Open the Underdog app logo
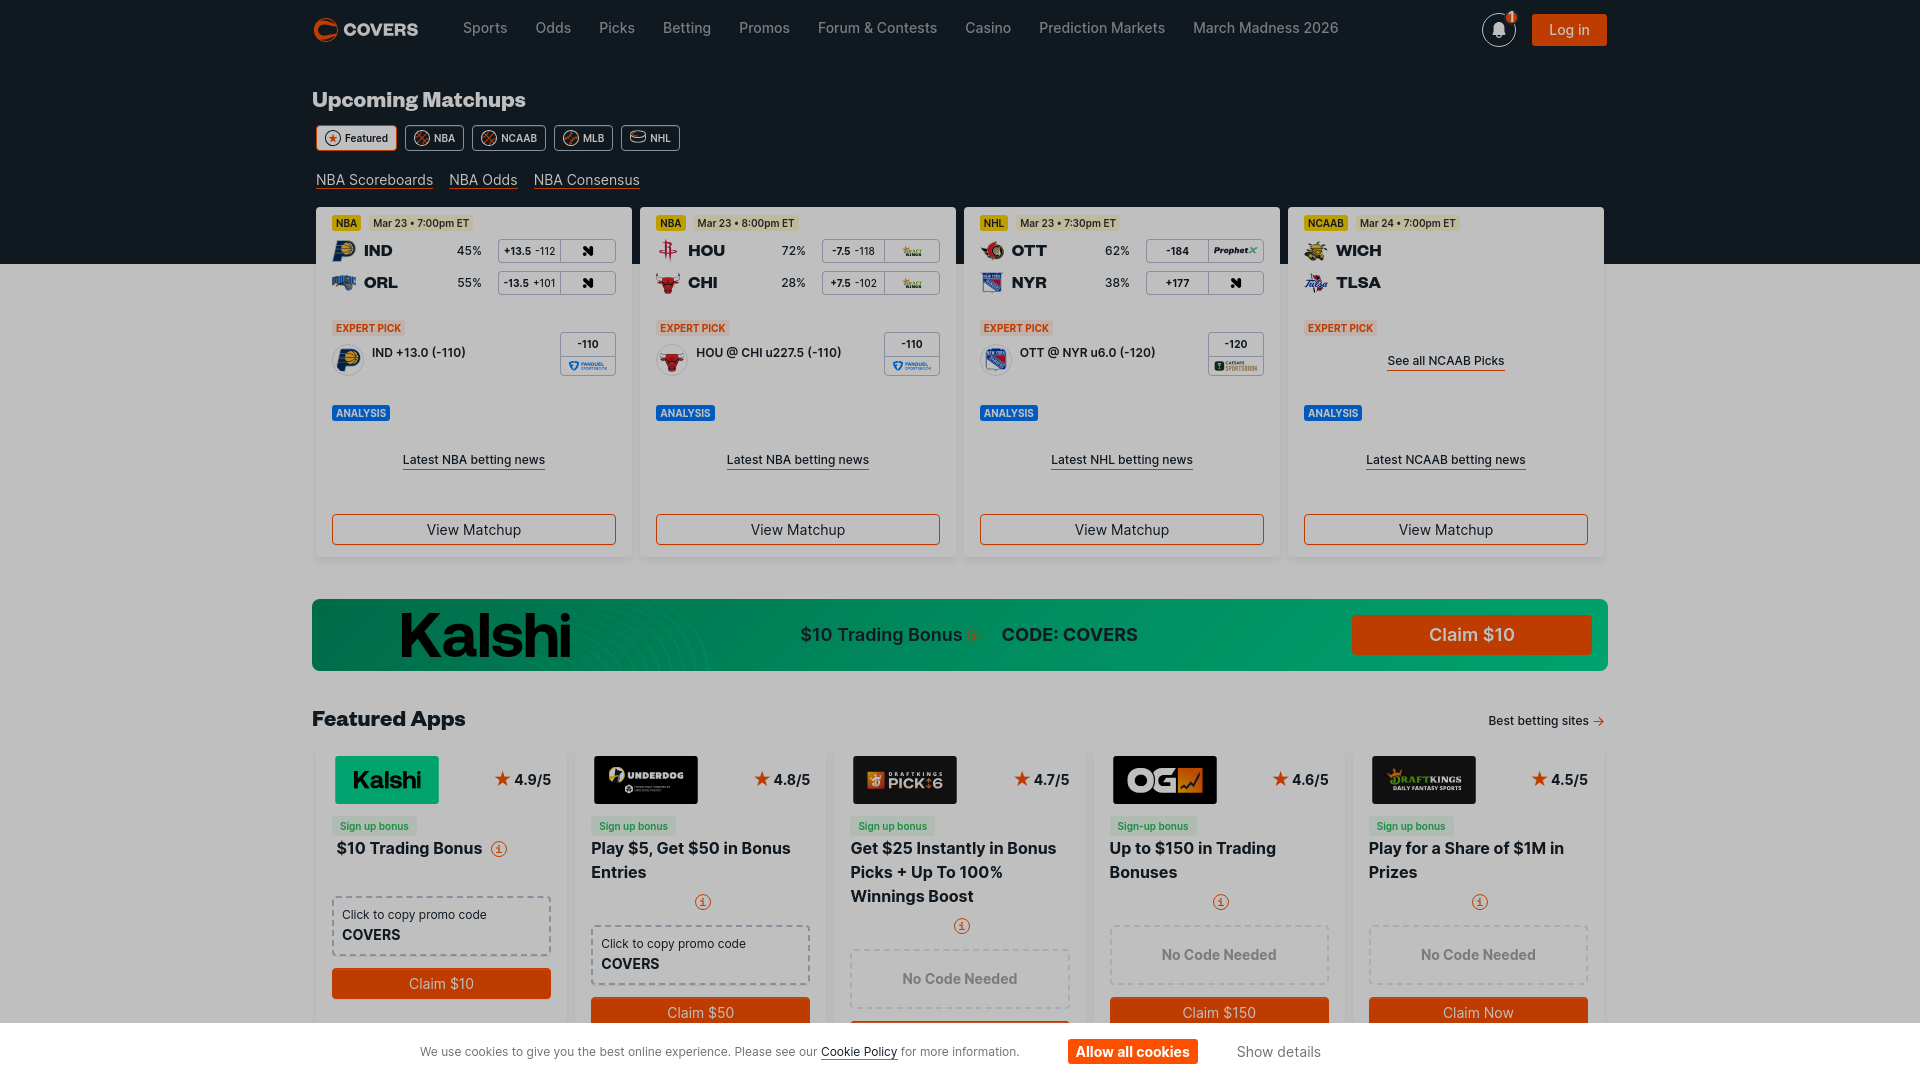 tap(646, 780)
